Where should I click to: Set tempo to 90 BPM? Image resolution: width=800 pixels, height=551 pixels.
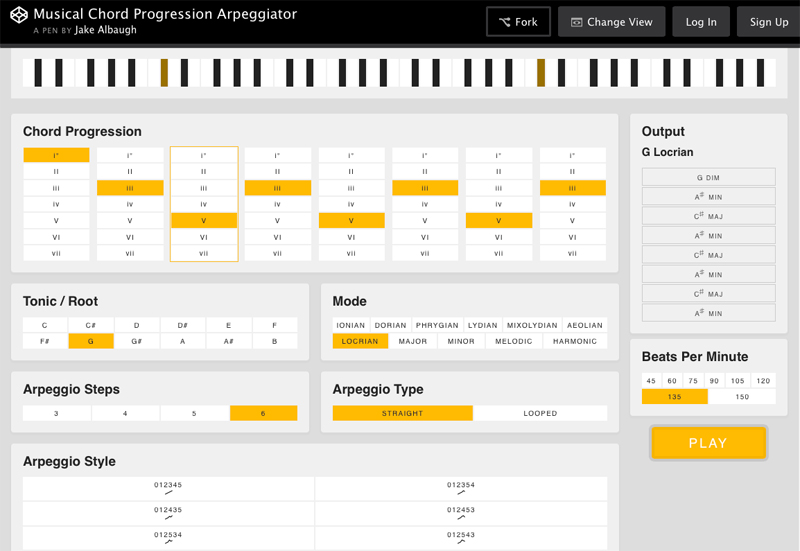point(714,381)
